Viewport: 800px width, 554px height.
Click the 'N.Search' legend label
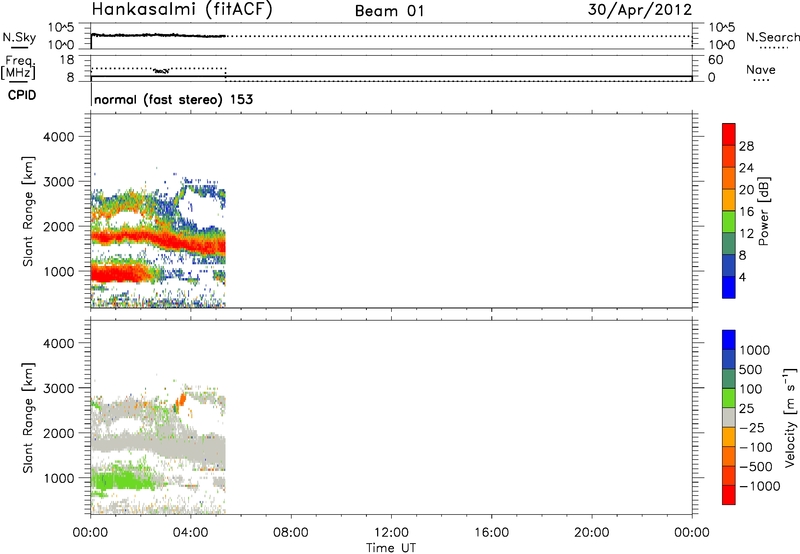(x=772, y=37)
